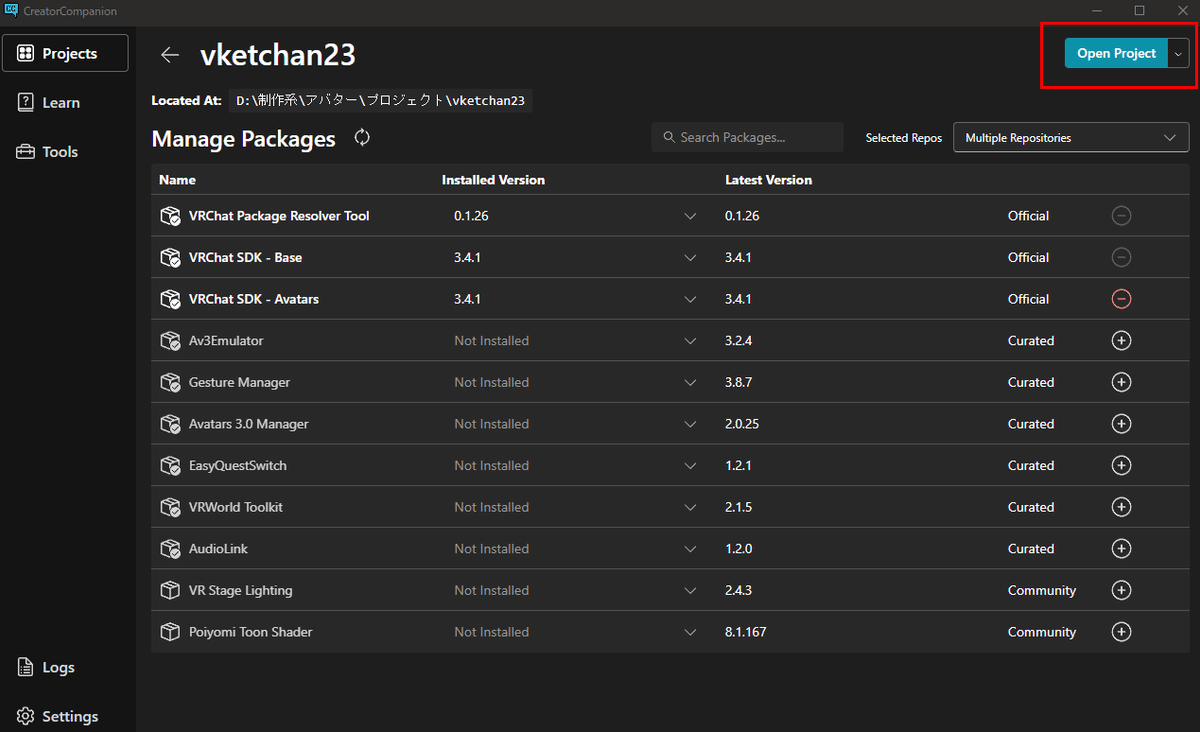Refresh packages with the circular arrows icon
Viewport: 1200px width, 732px height.
pos(362,138)
